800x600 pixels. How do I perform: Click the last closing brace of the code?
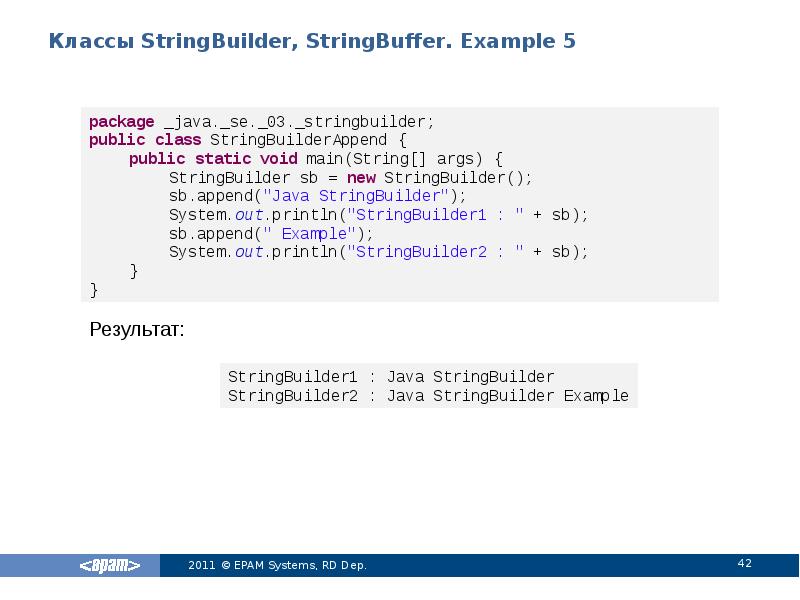tap(94, 289)
